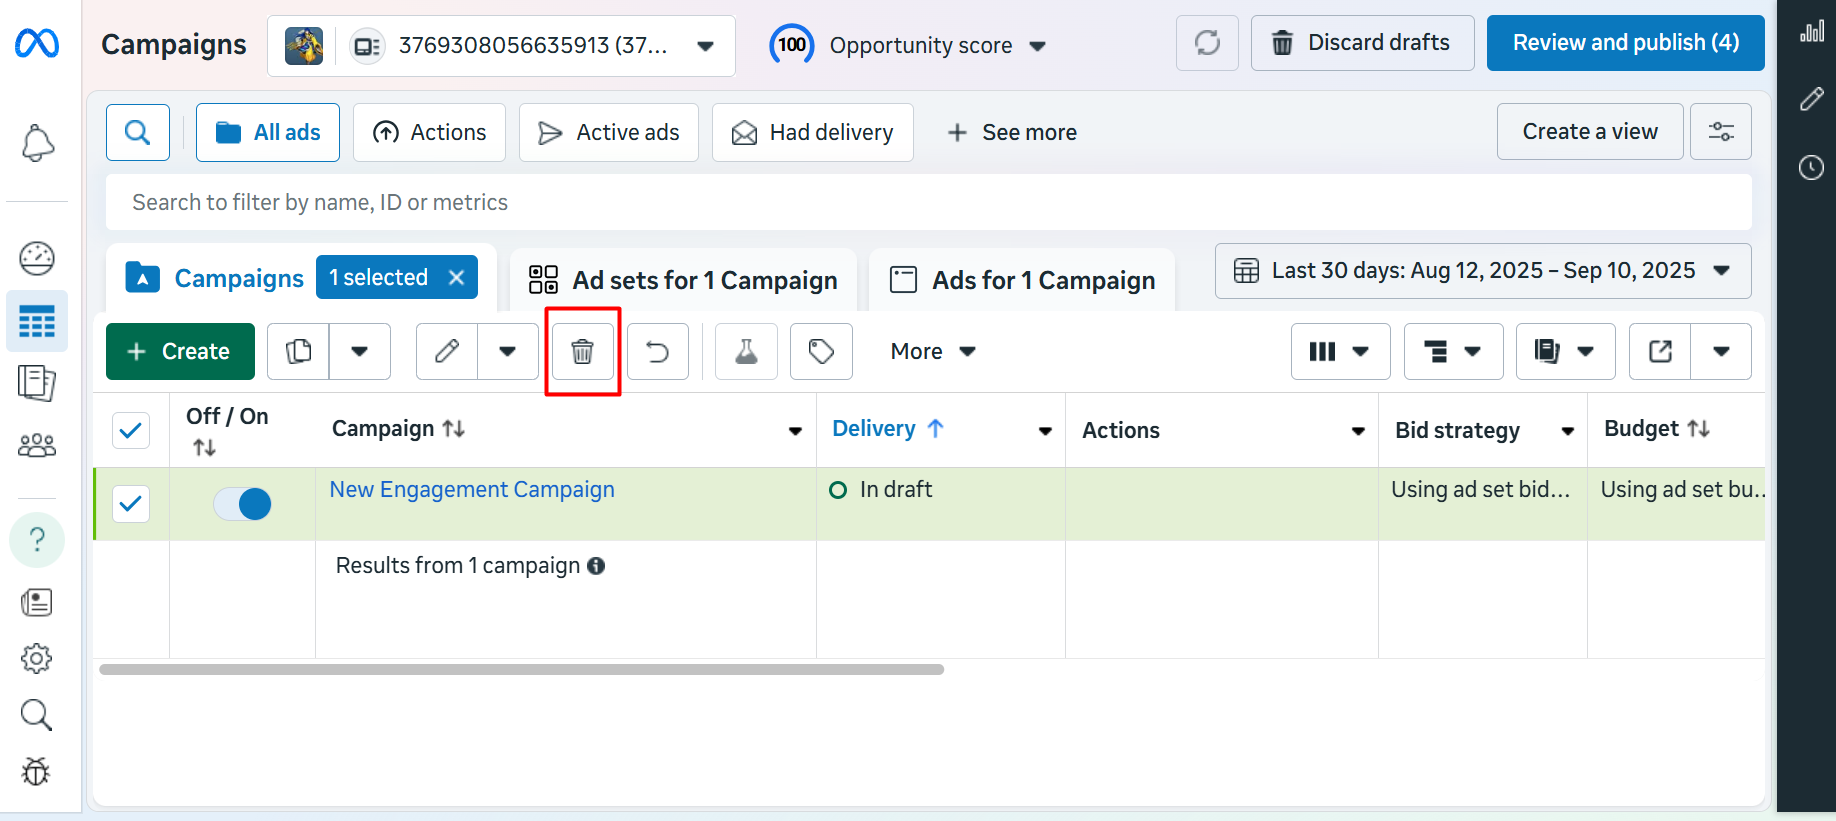Expand the More dropdown in toolbar

932,352
